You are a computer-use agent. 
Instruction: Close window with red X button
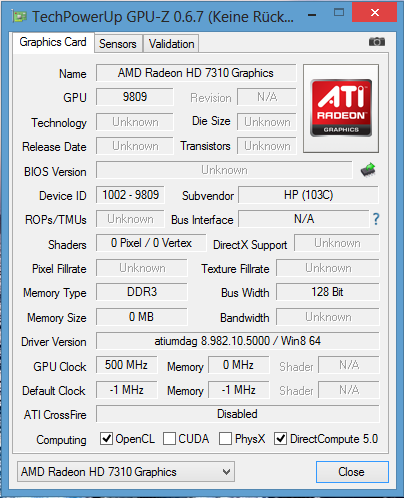[375, 13]
